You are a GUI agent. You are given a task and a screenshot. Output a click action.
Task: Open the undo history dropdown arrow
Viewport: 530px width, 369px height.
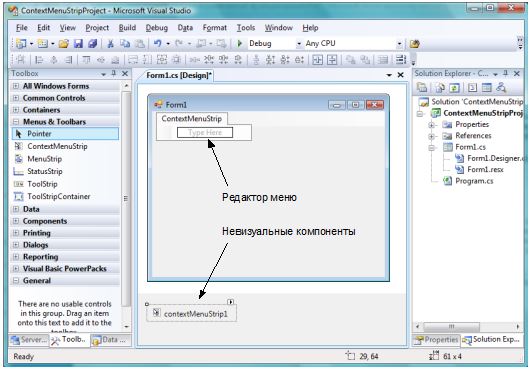(x=168, y=44)
